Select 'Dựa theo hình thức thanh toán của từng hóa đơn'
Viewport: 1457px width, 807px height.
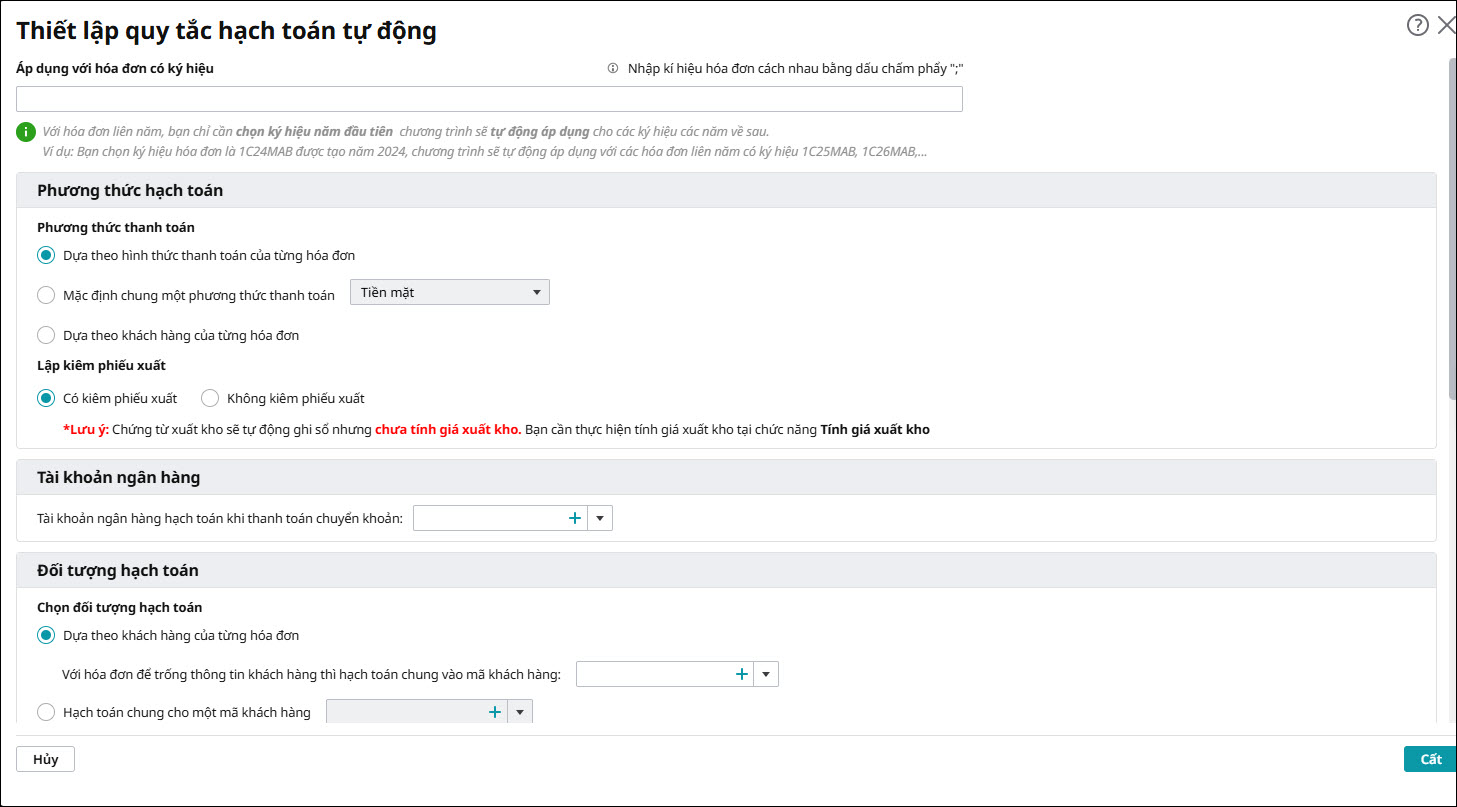[x=46, y=255]
